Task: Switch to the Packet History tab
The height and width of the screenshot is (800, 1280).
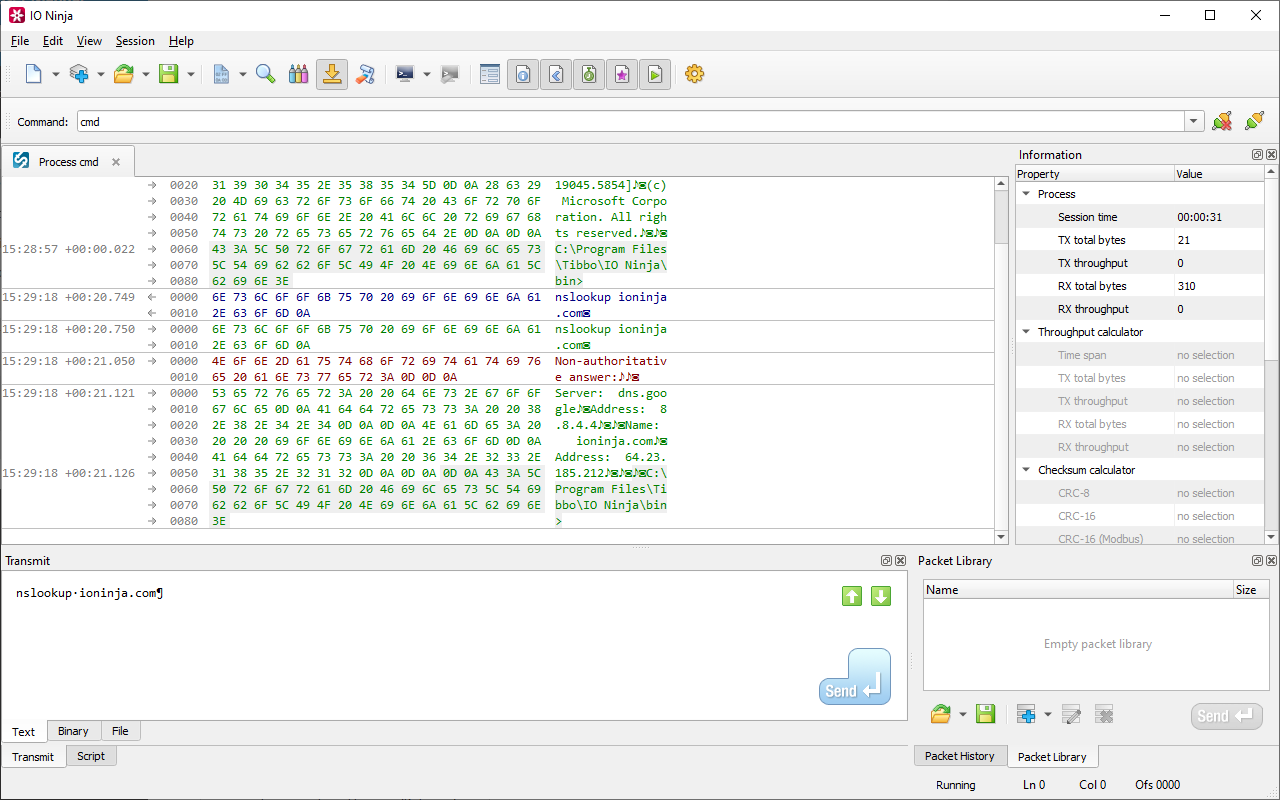Action: point(960,756)
